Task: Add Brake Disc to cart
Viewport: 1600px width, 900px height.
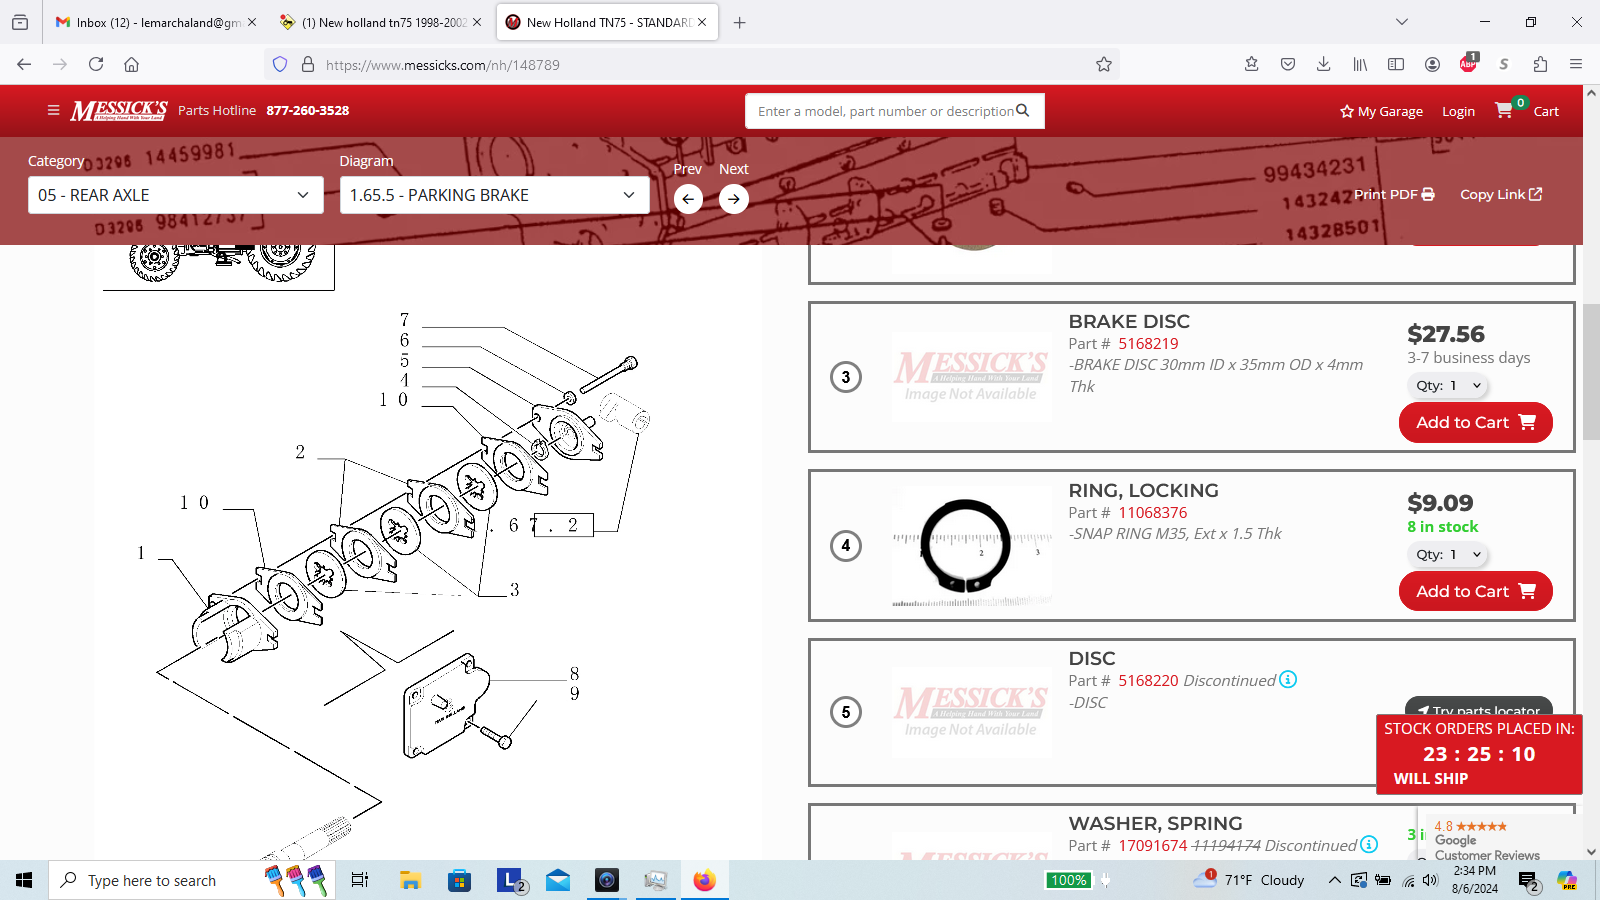Action: click(1475, 423)
